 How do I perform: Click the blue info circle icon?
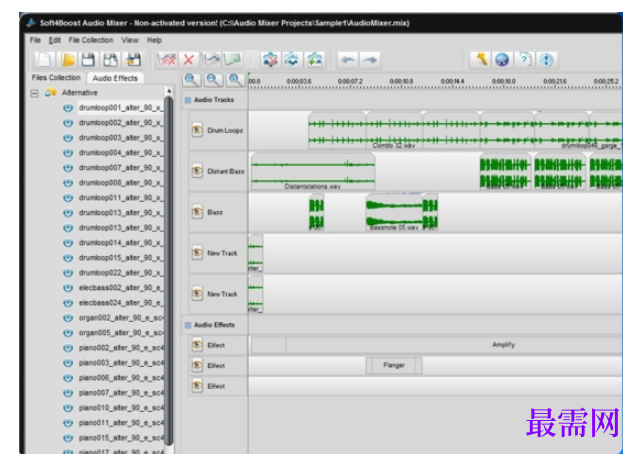pyautogui.click(x=546, y=60)
